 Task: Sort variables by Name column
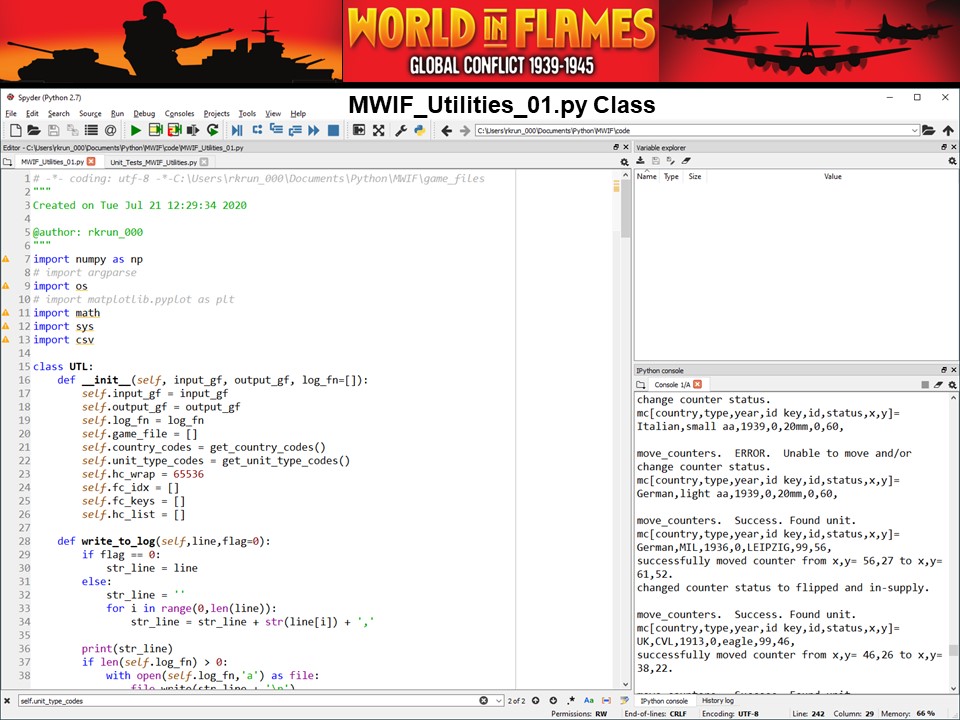[x=647, y=176]
